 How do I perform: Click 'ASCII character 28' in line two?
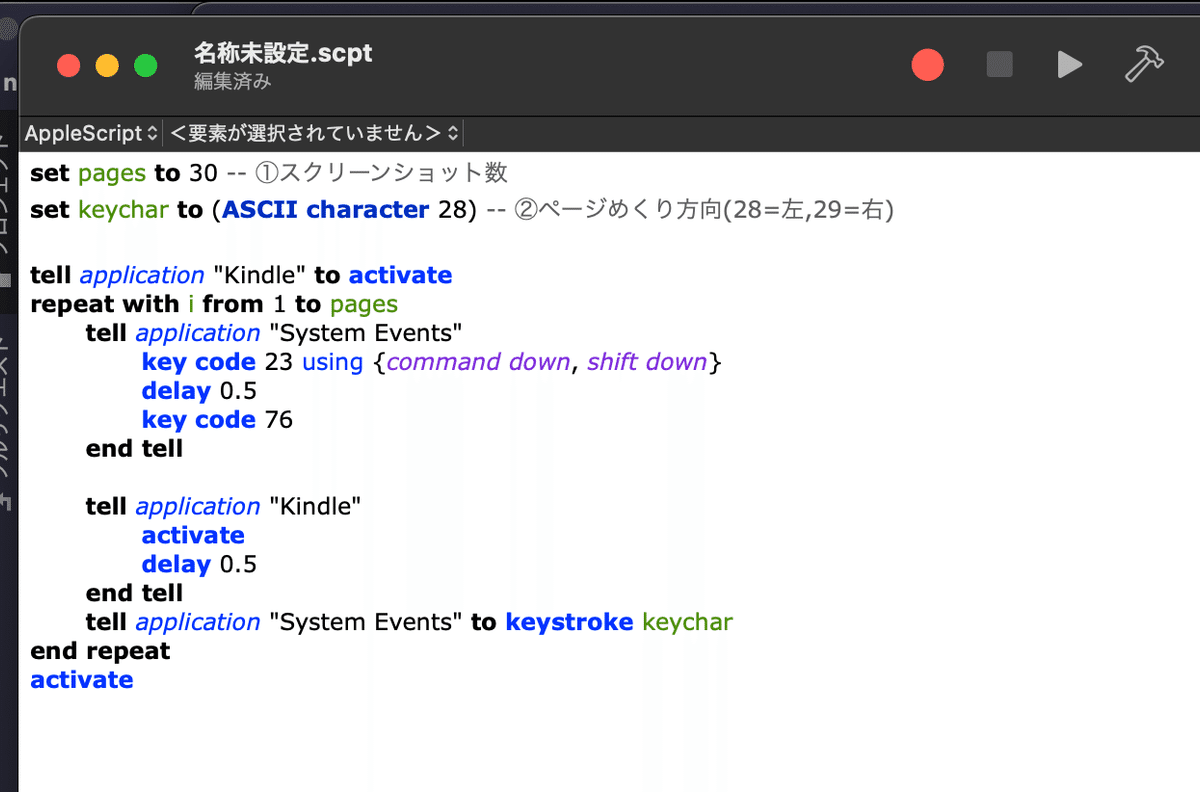346,210
